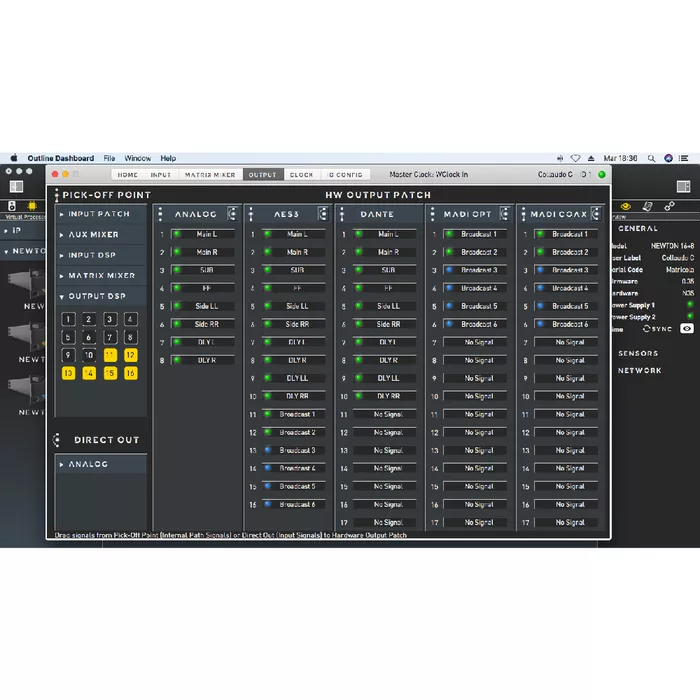700x700 pixels.
Task: Click the Sync time icon
Action: (646, 329)
